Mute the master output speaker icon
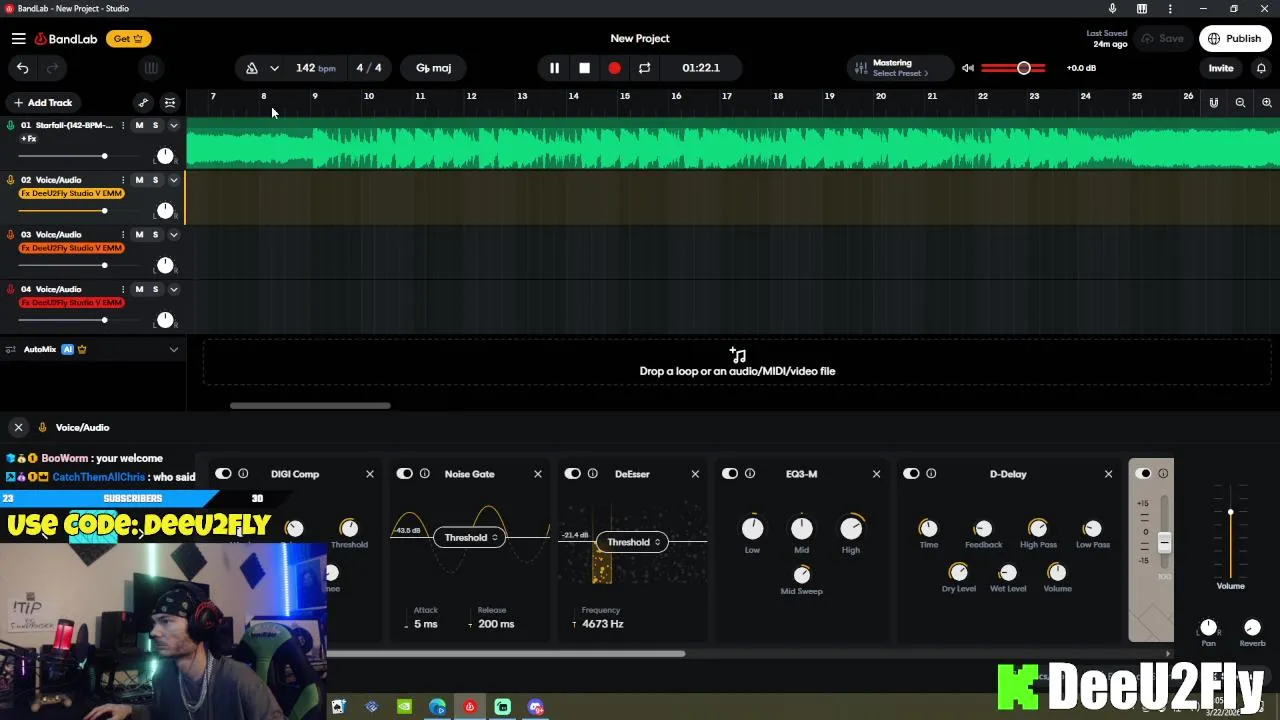Viewport: 1280px width, 720px height. click(967, 68)
